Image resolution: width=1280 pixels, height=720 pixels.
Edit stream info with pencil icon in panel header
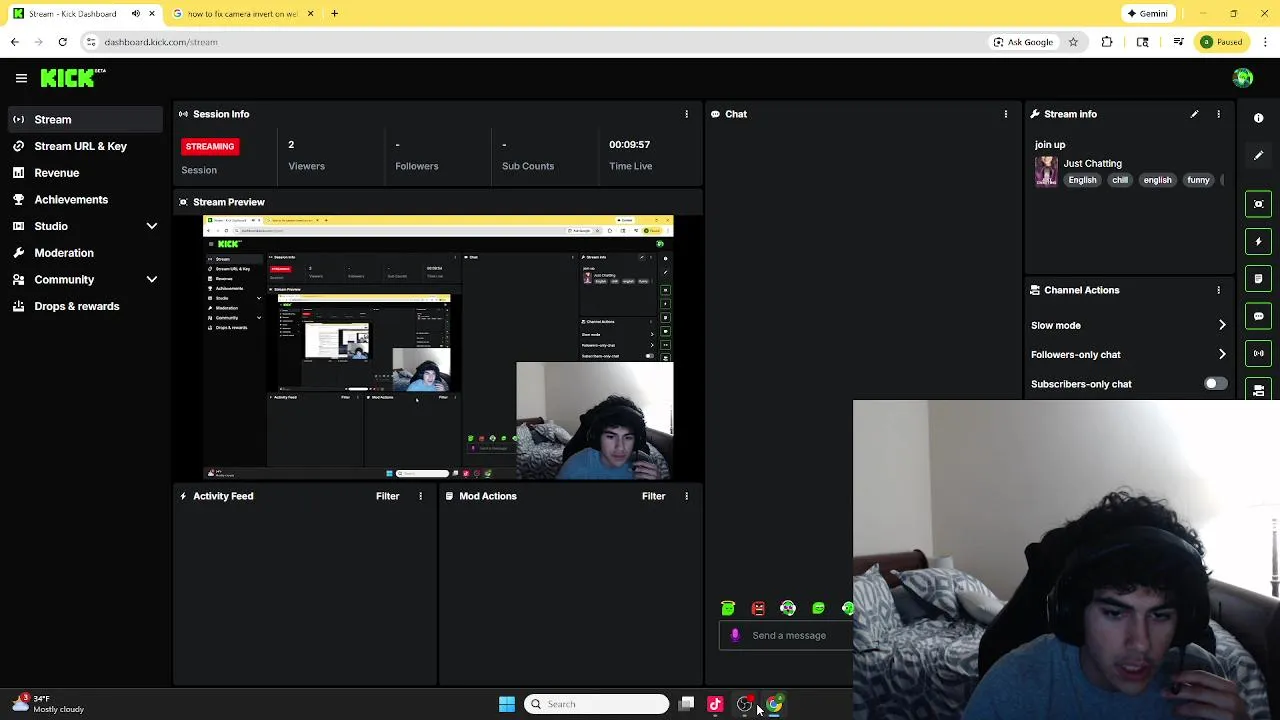pos(1194,114)
